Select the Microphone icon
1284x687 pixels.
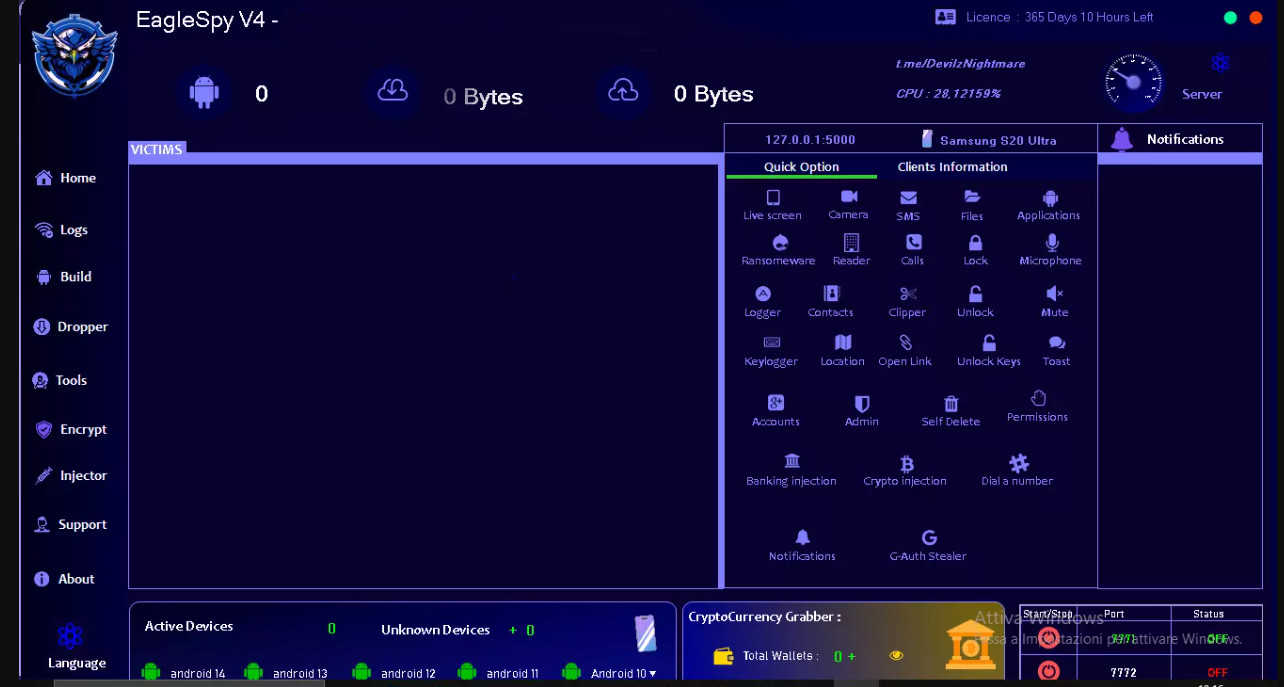(x=1052, y=242)
